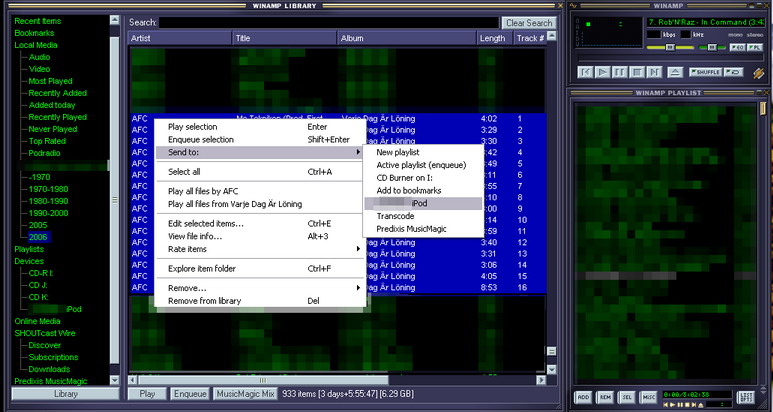The width and height of the screenshot is (773, 412).
Task: Pause playback in Winamp main window
Action: click(620, 72)
